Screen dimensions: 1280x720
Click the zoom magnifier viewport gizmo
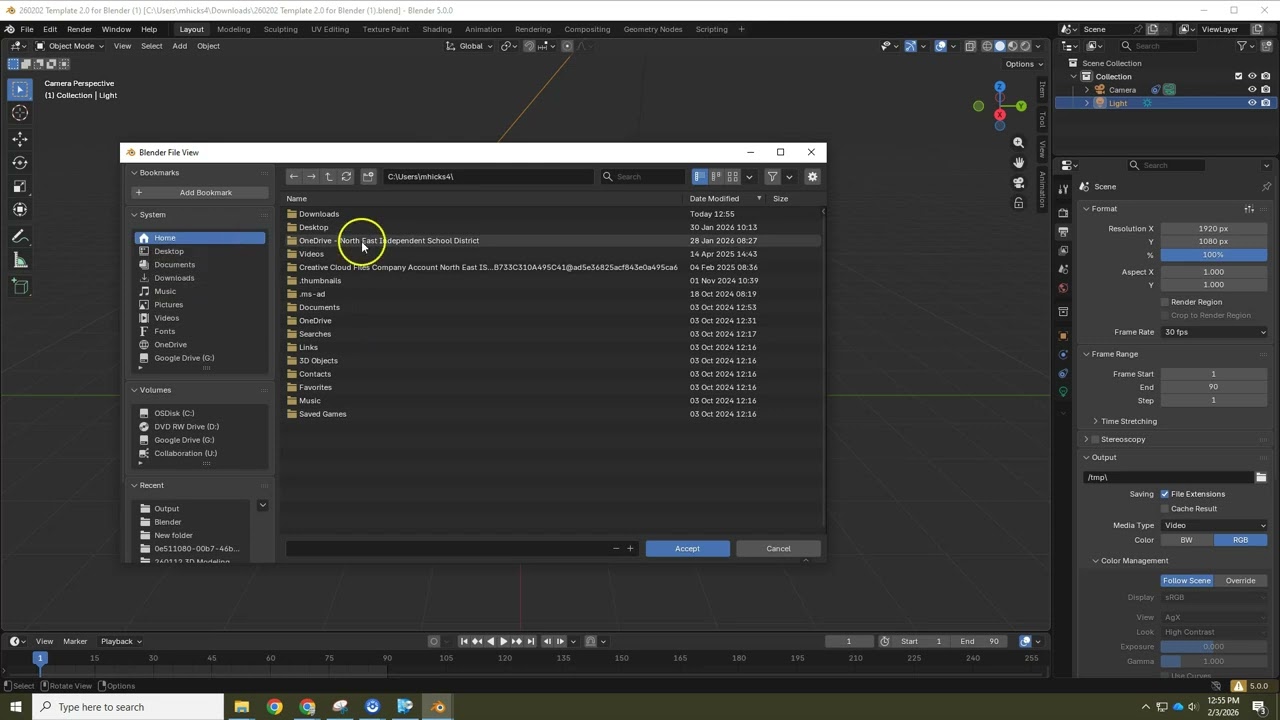click(1018, 143)
